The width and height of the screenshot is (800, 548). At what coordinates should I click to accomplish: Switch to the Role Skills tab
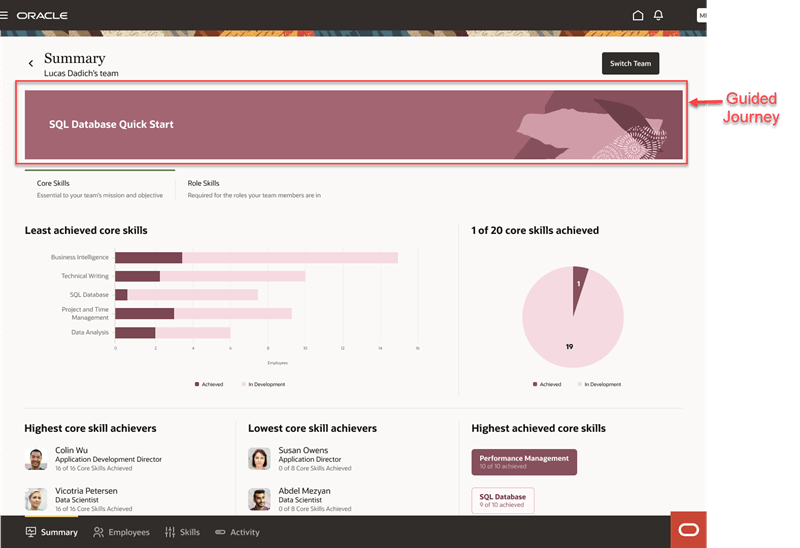click(254, 189)
